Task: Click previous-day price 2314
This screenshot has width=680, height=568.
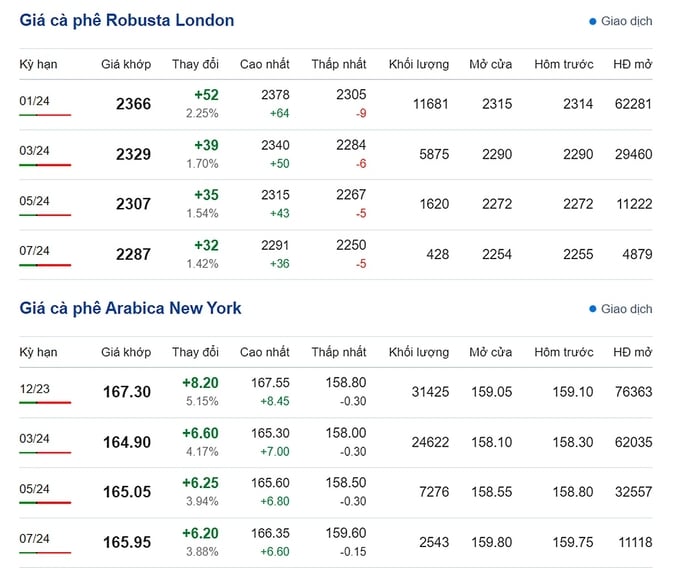Action: (x=578, y=104)
